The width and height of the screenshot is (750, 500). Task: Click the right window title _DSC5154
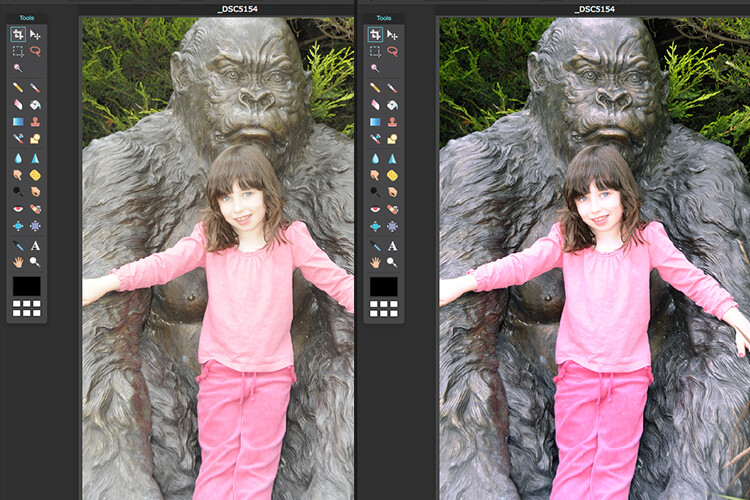click(595, 9)
